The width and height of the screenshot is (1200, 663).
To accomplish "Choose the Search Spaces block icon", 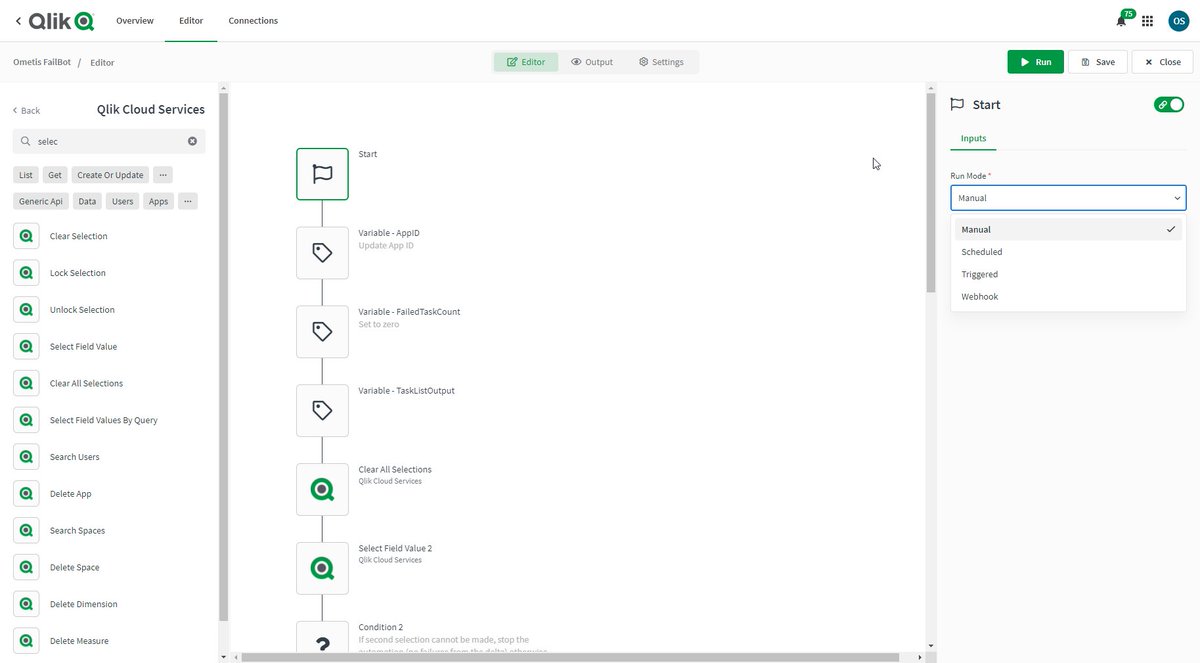I will pyautogui.click(x=26, y=531).
